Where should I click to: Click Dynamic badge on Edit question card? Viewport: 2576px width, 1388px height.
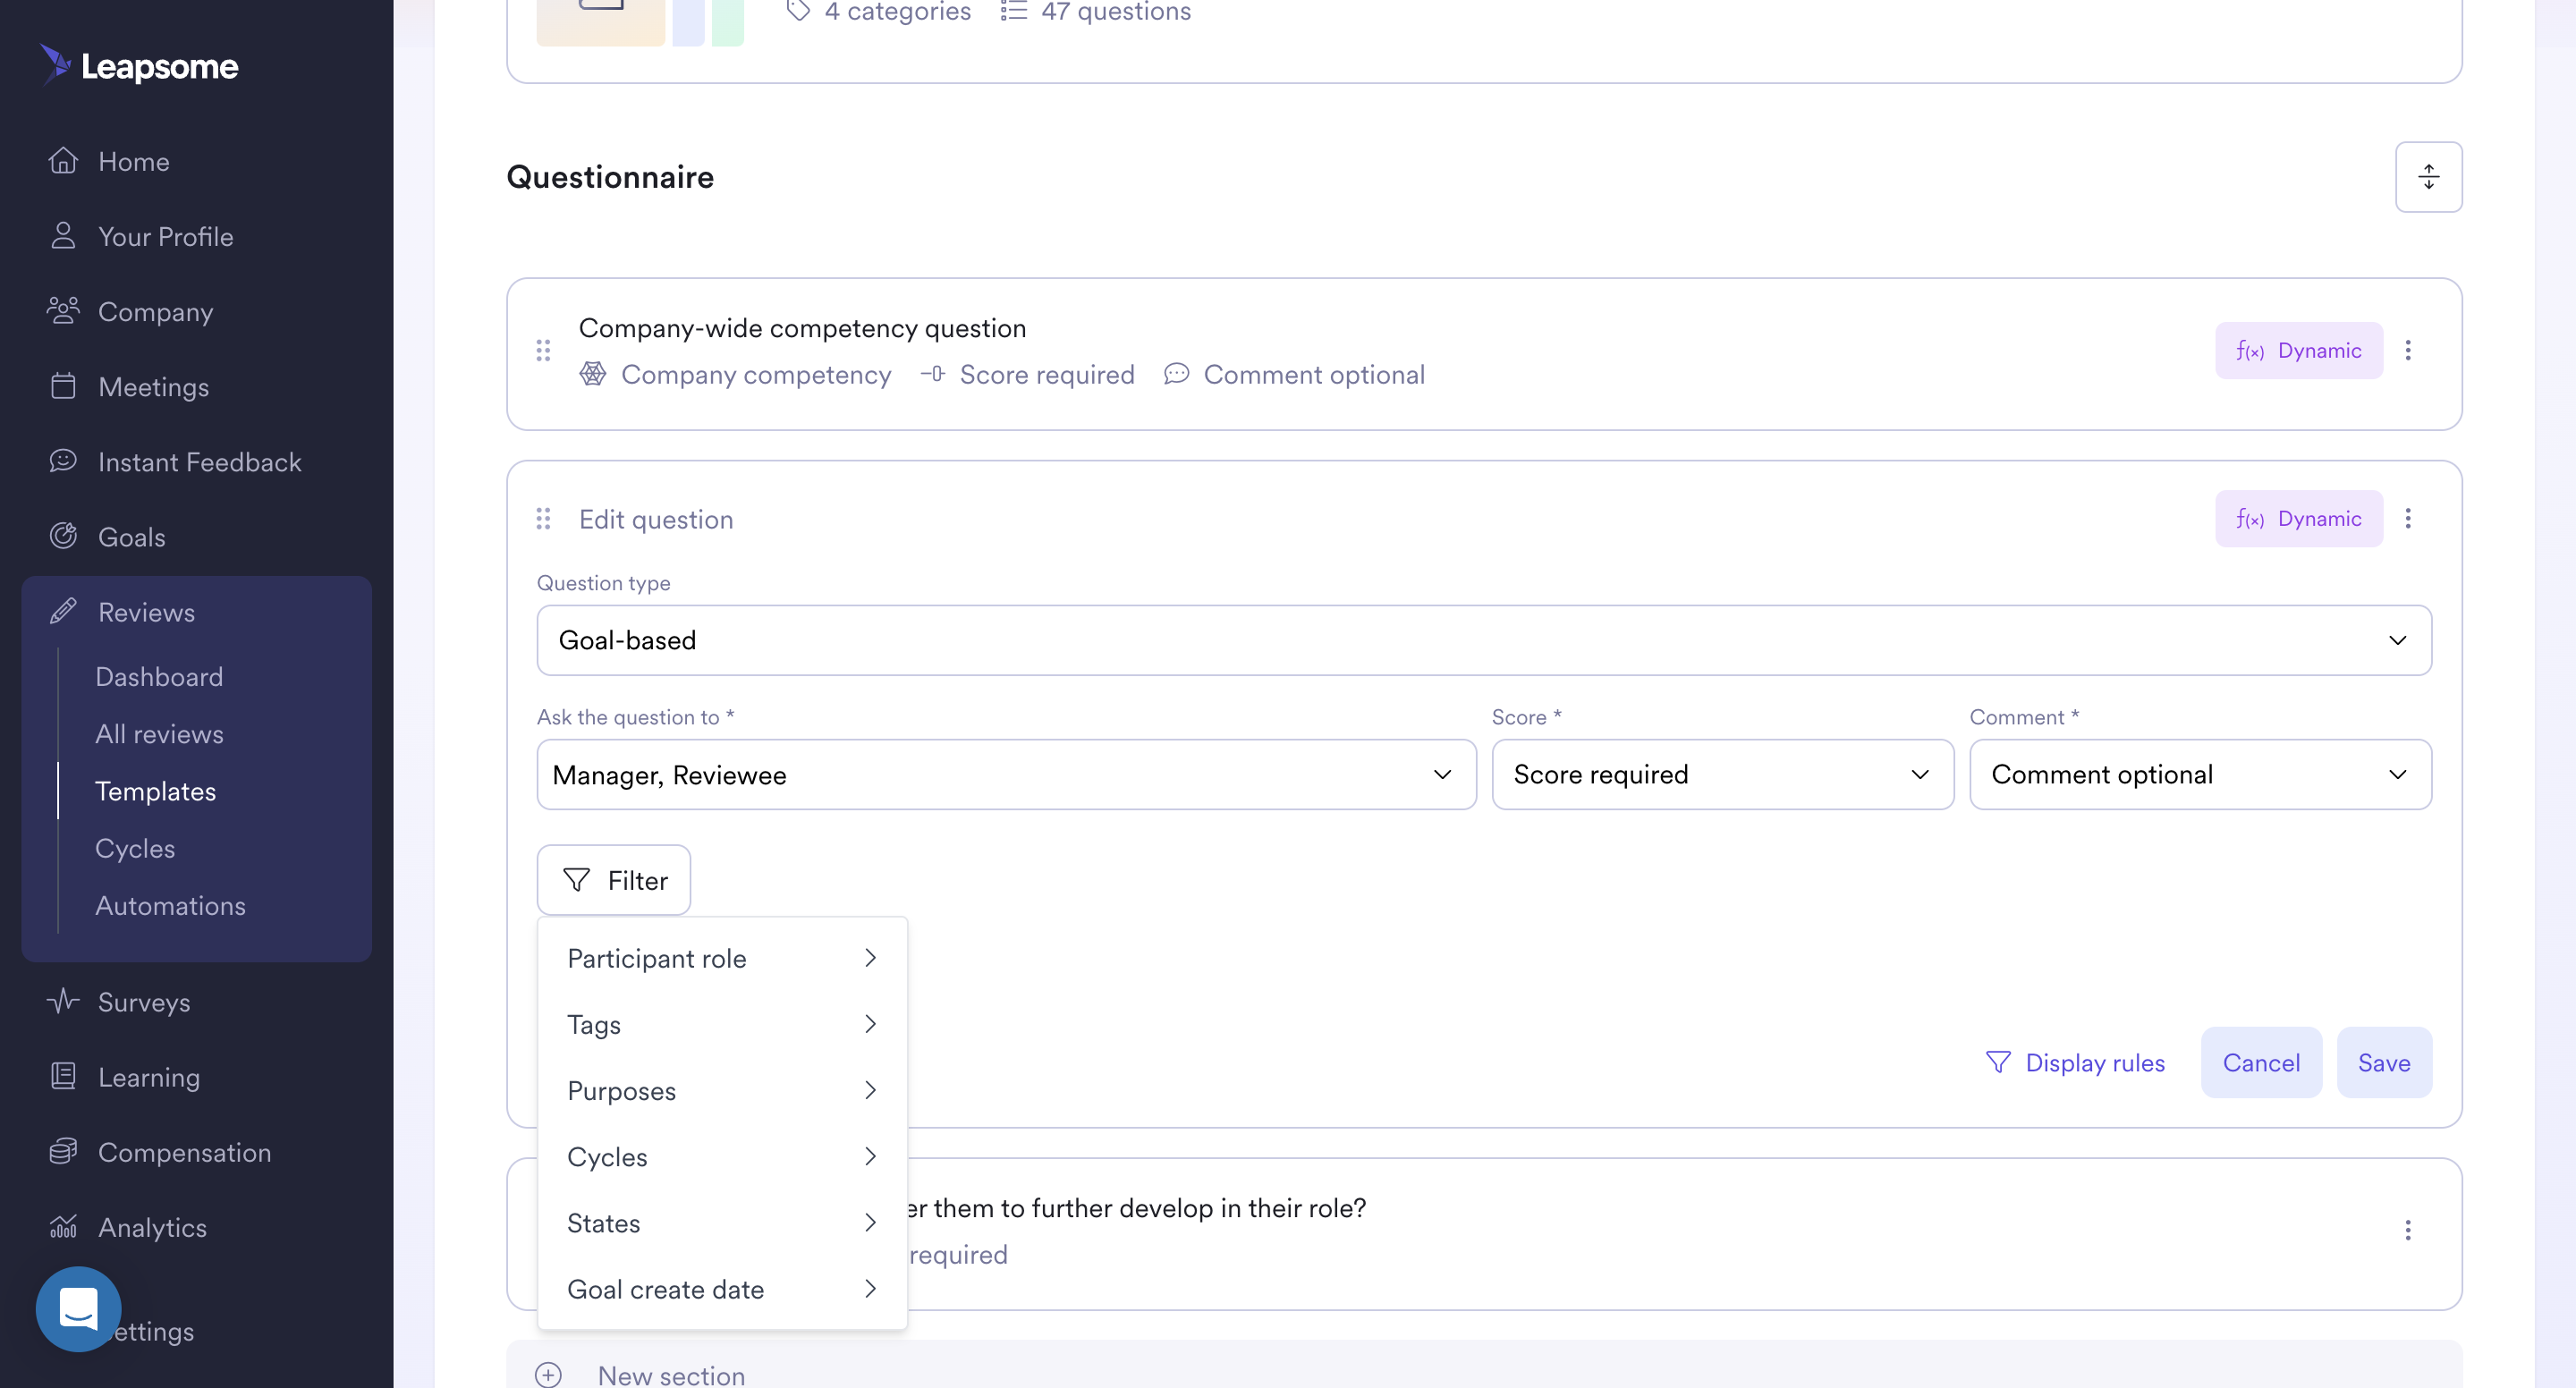click(x=2298, y=519)
